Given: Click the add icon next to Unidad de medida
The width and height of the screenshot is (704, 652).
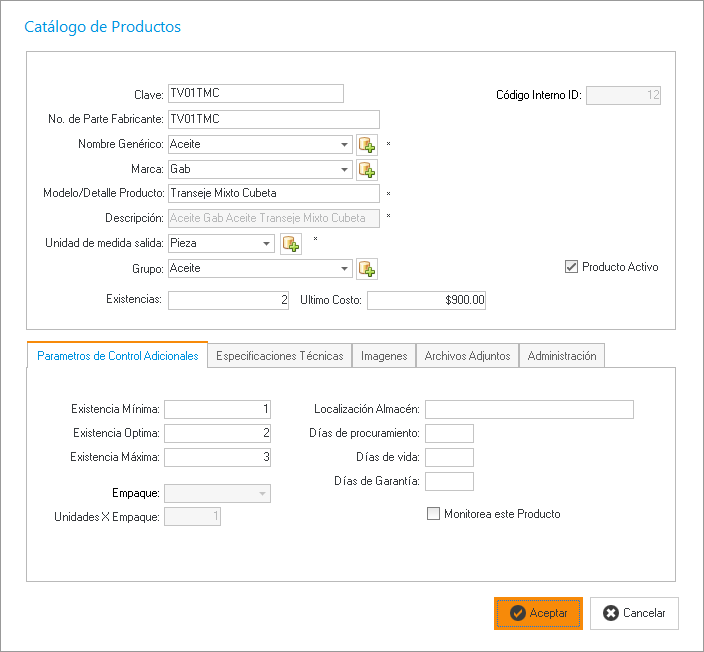Looking at the screenshot, I should click(x=290, y=243).
